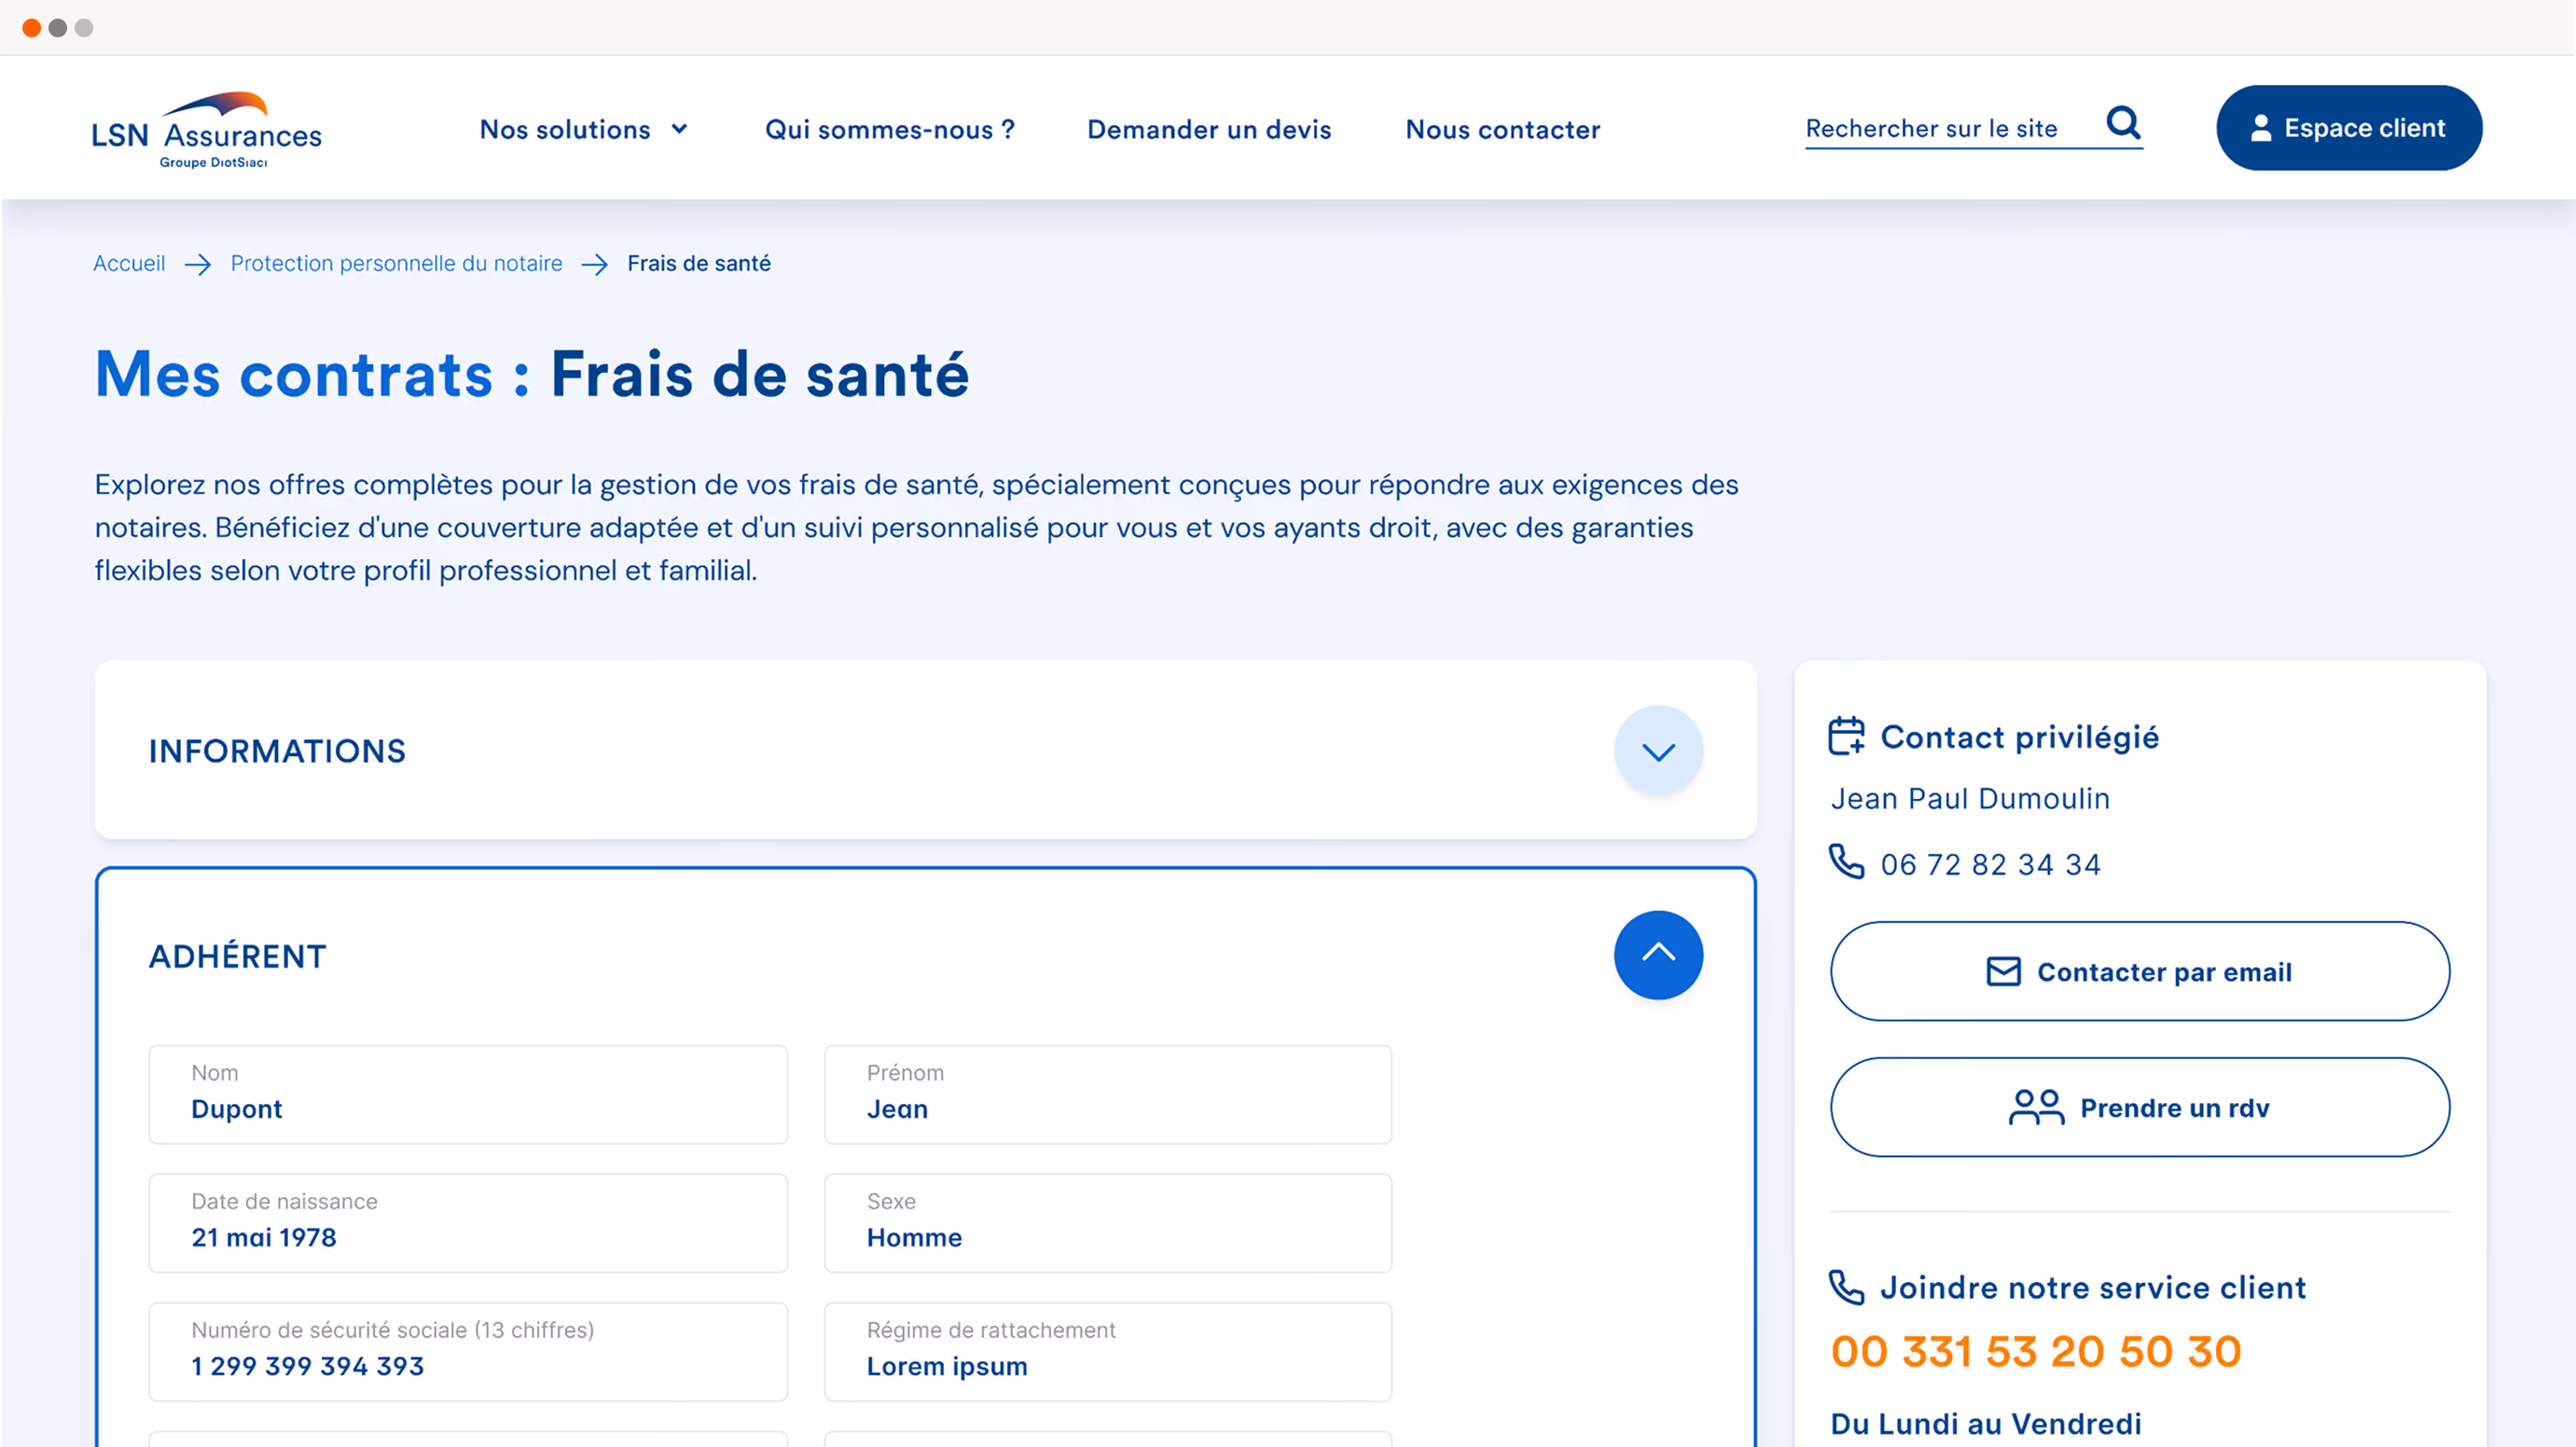Image resolution: width=2576 pixels, height=1447 pixels.
Task: Open Protection personnelle du notaire breadcrumb
Action: click(x=396, y=263)
